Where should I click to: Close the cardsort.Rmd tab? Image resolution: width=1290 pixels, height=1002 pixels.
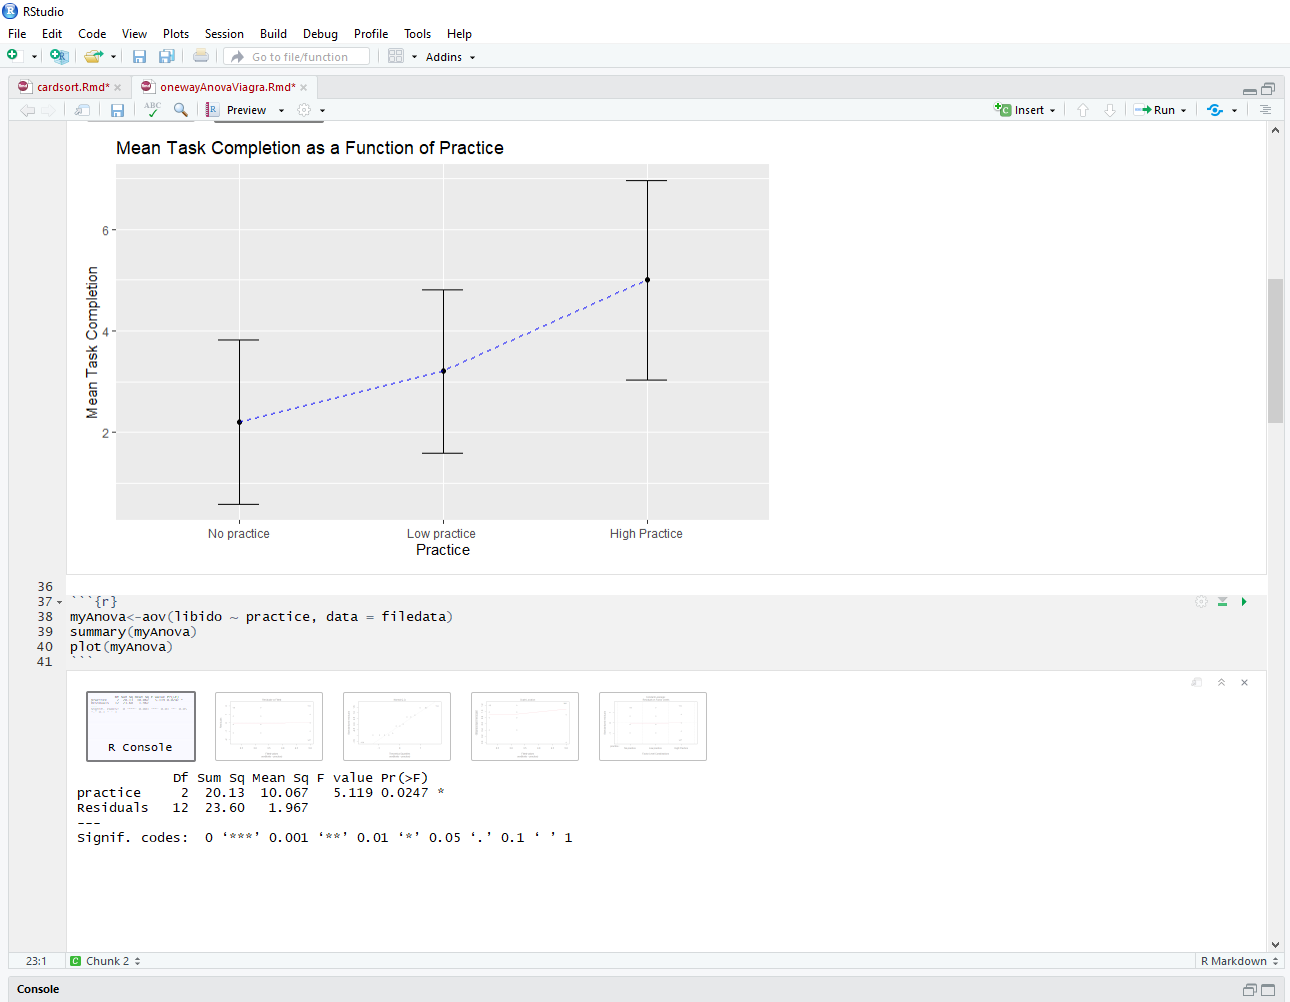[x=117, y=88]
